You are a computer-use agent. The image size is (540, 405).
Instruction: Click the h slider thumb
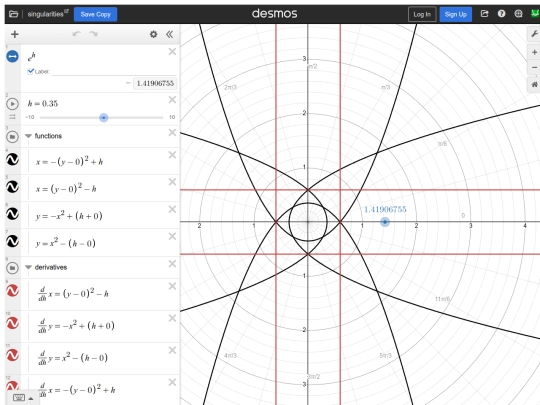(103, 117)
